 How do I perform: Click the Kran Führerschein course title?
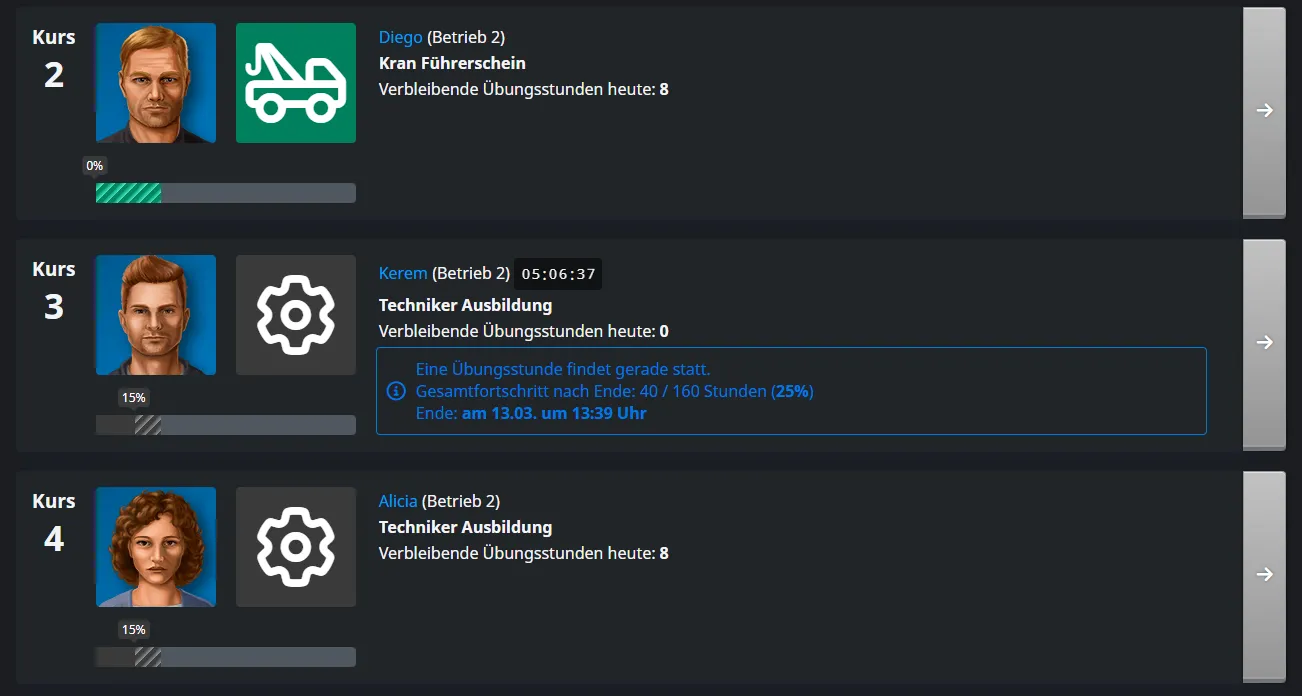point(452,63)
